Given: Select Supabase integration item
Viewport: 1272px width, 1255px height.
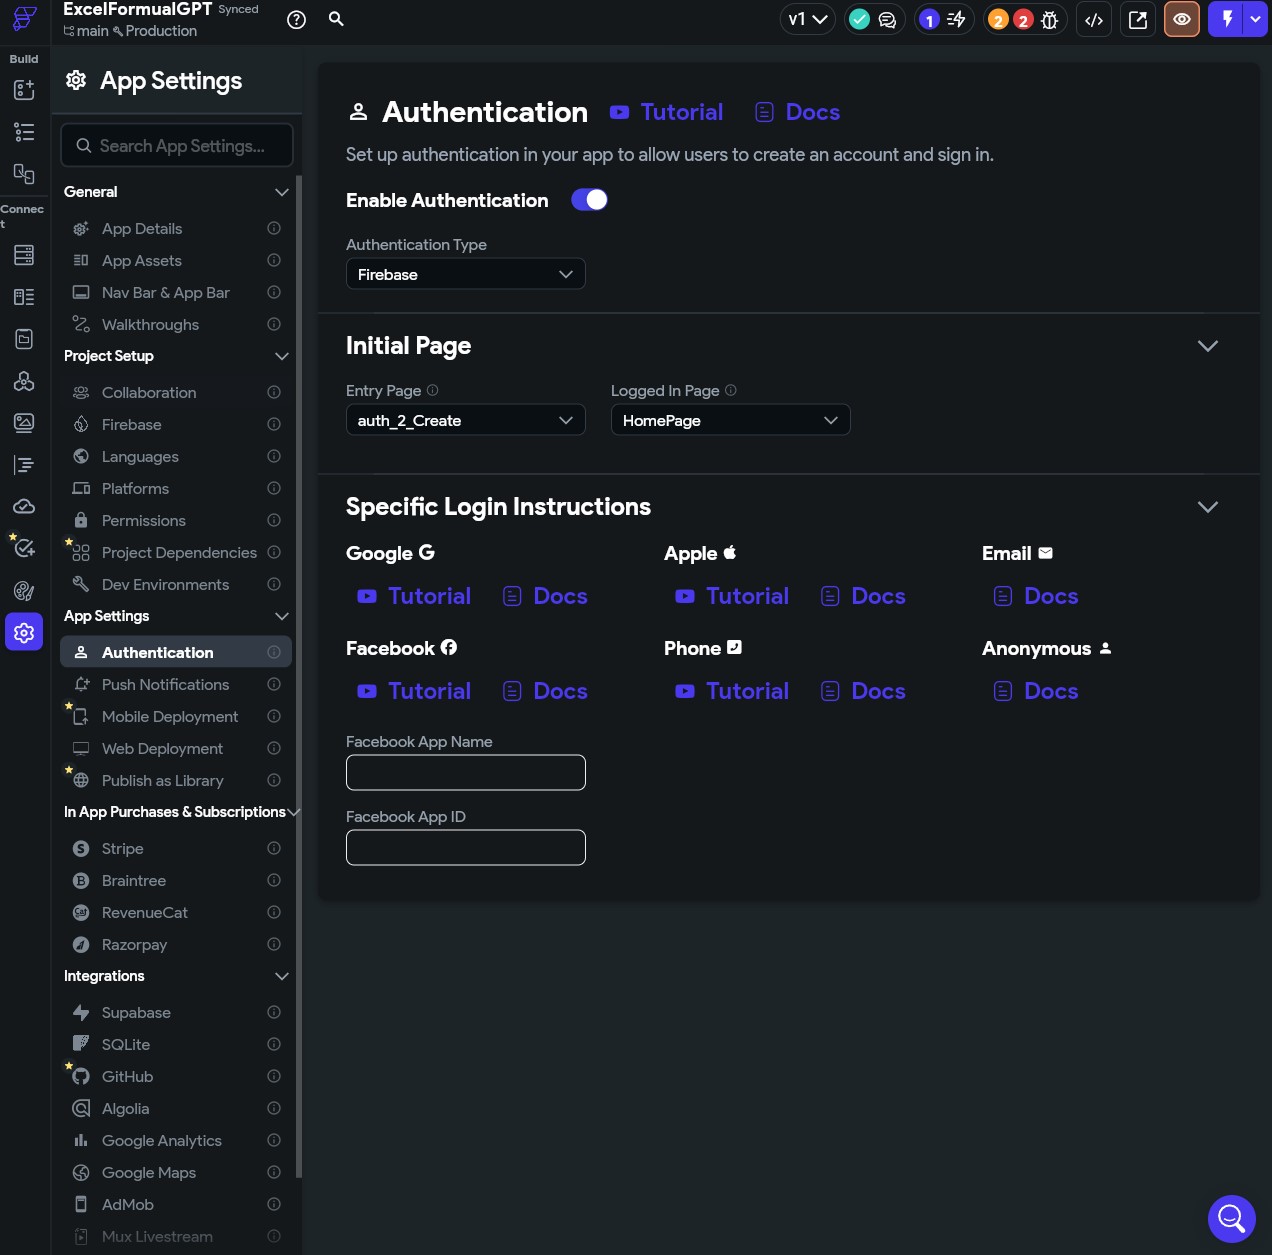Looking at the screenshot, I should [176, 1012].
